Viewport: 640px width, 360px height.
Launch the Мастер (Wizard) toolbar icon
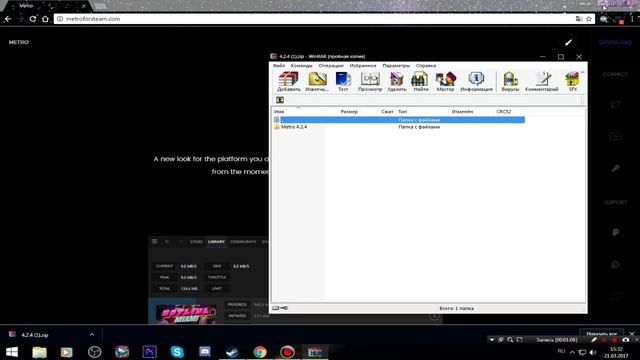click(x=445, y=81)
